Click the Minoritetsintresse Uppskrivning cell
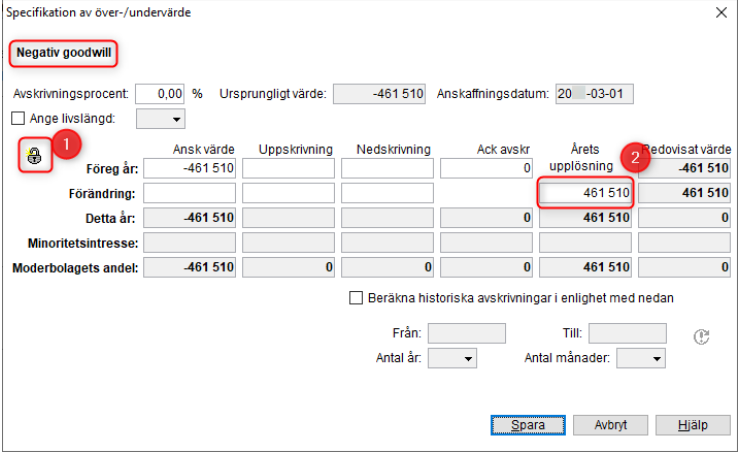The width and height of the screenshot is (748, 458). (289, 243)
